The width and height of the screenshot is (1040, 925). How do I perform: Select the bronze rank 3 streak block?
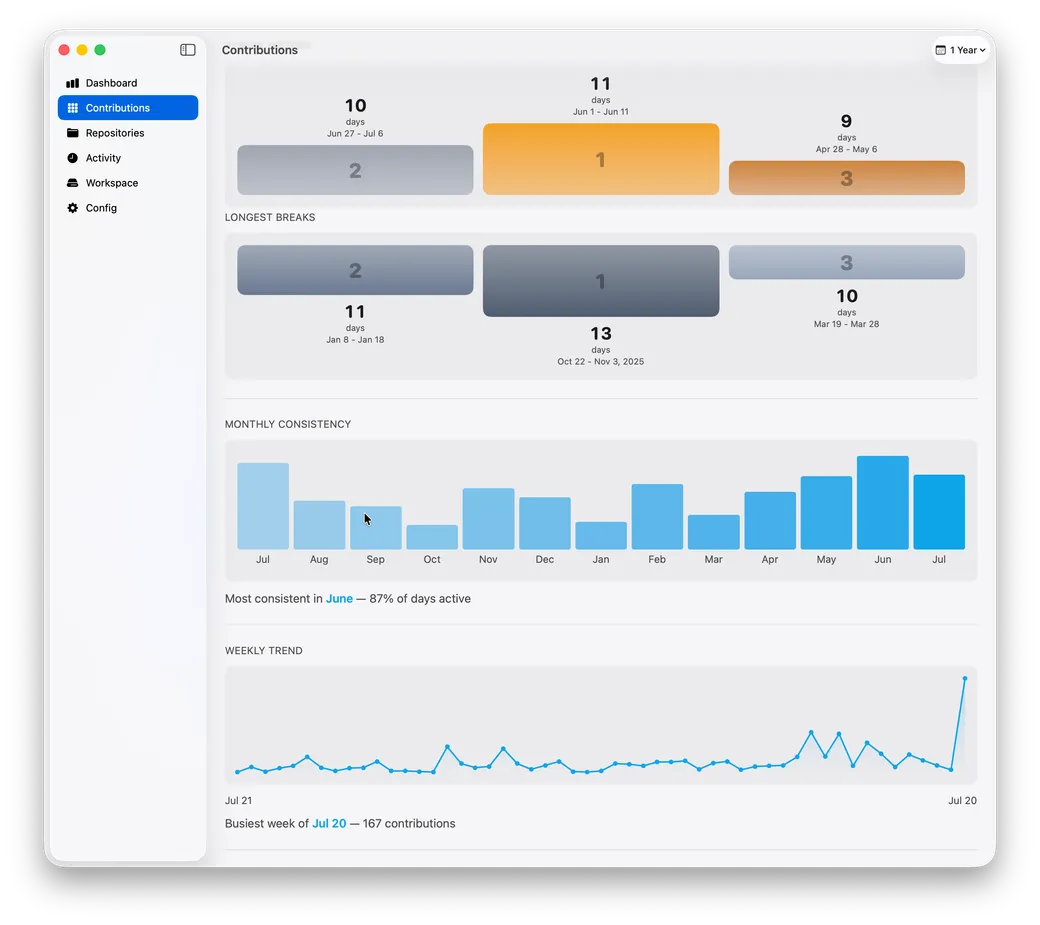tap(846, 178)
